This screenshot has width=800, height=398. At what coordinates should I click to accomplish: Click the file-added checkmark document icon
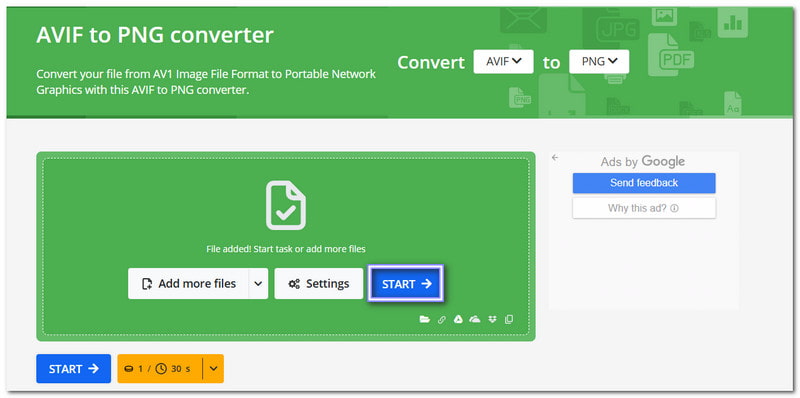coord(286,205)
